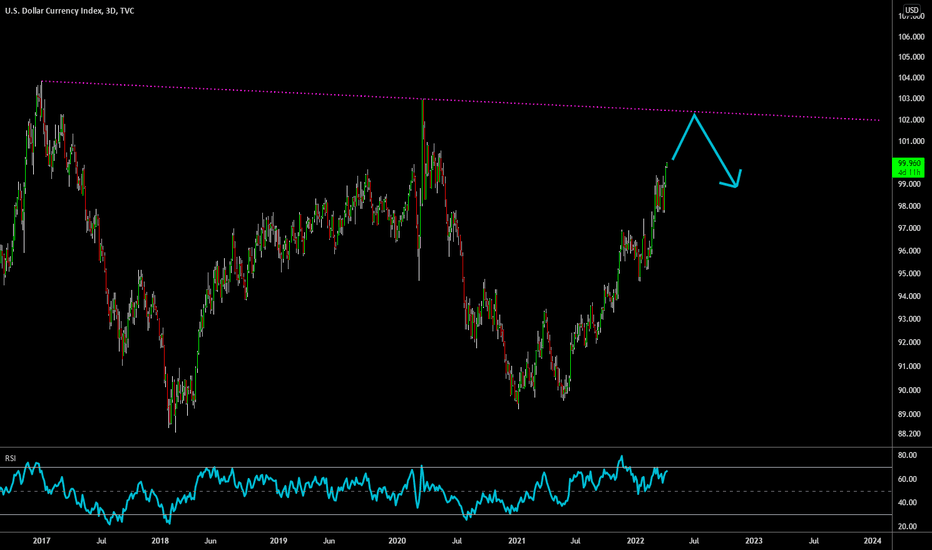Click the 95.000 price axis label
Viewport: 932px width, 550px height.
911,274
